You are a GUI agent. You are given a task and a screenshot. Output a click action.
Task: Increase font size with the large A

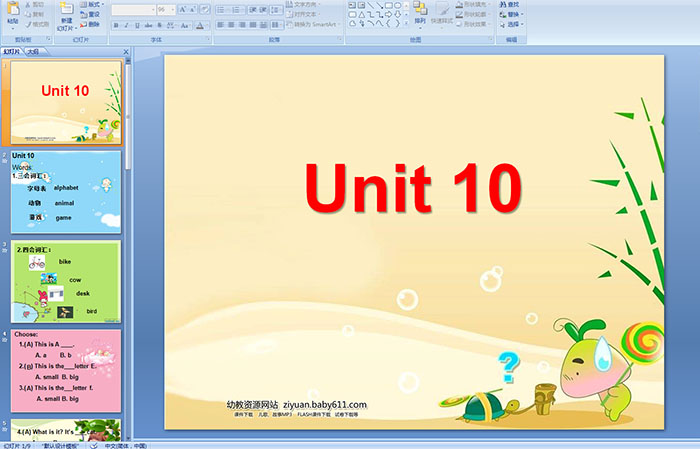183,9
